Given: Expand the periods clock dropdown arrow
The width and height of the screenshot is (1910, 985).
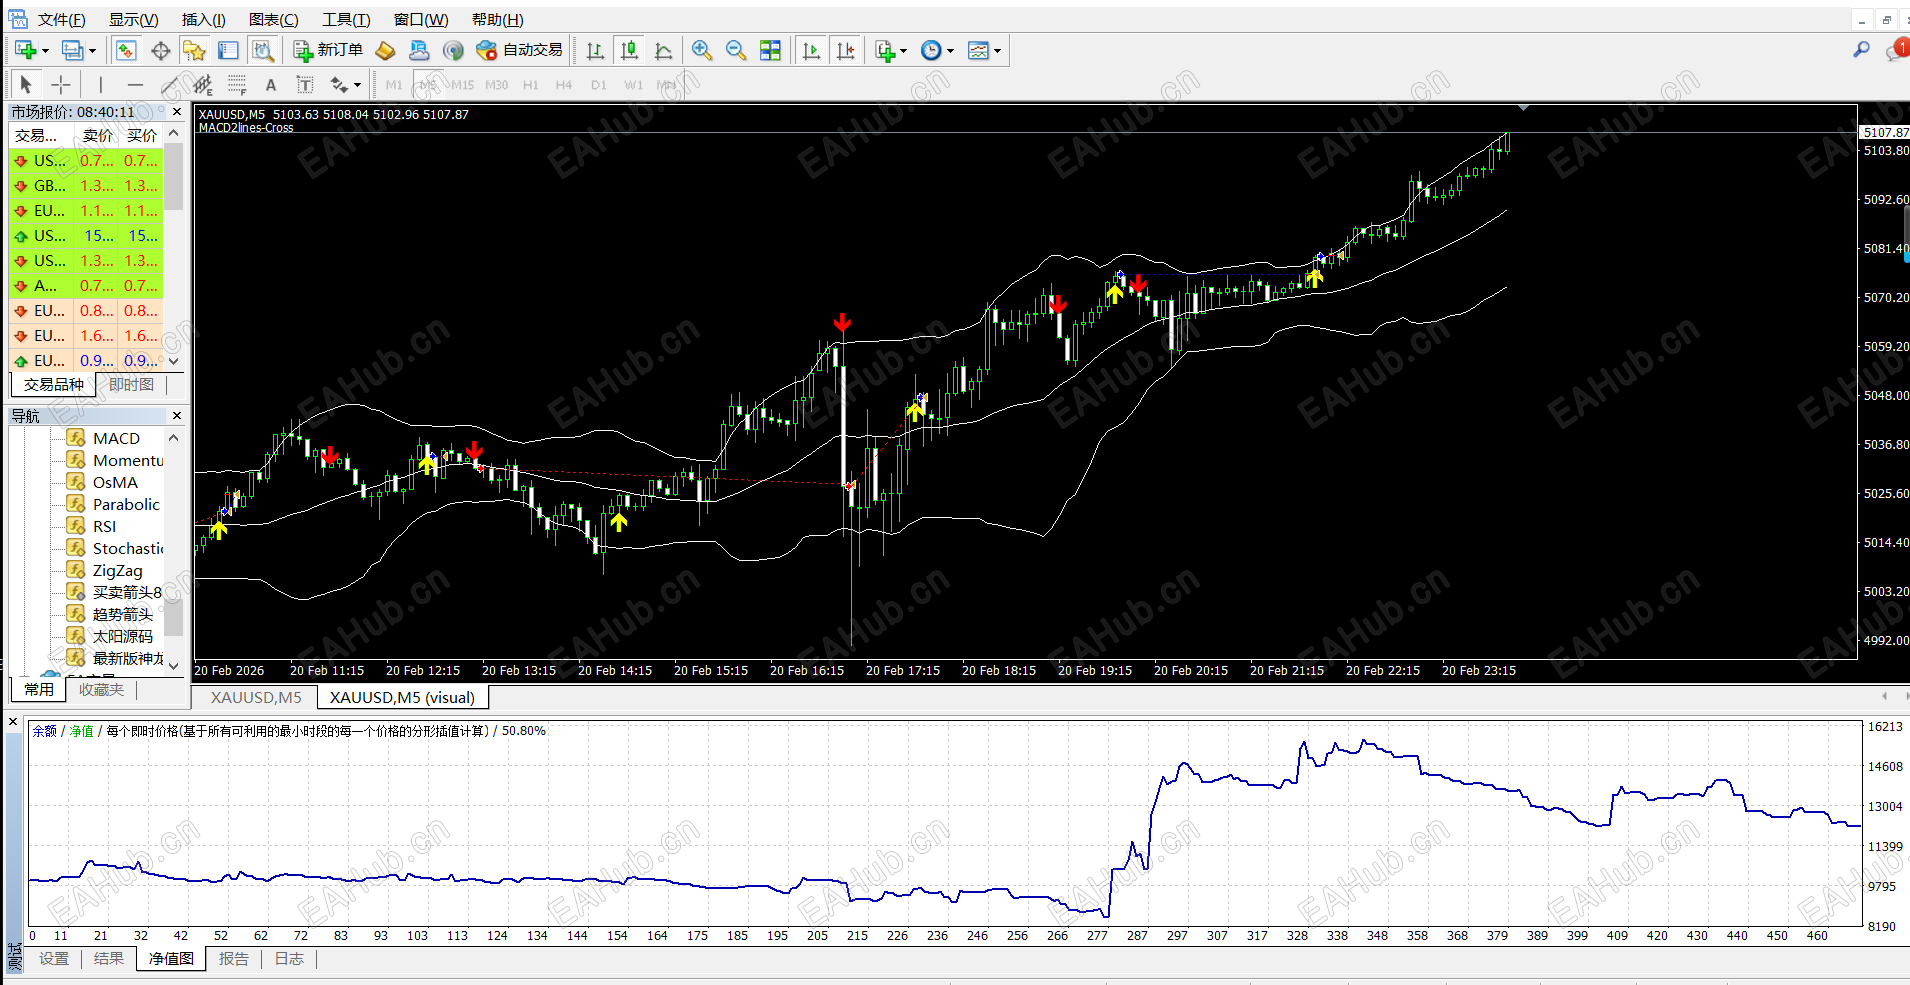Looking at the screenshot, I should click(950, 51).
